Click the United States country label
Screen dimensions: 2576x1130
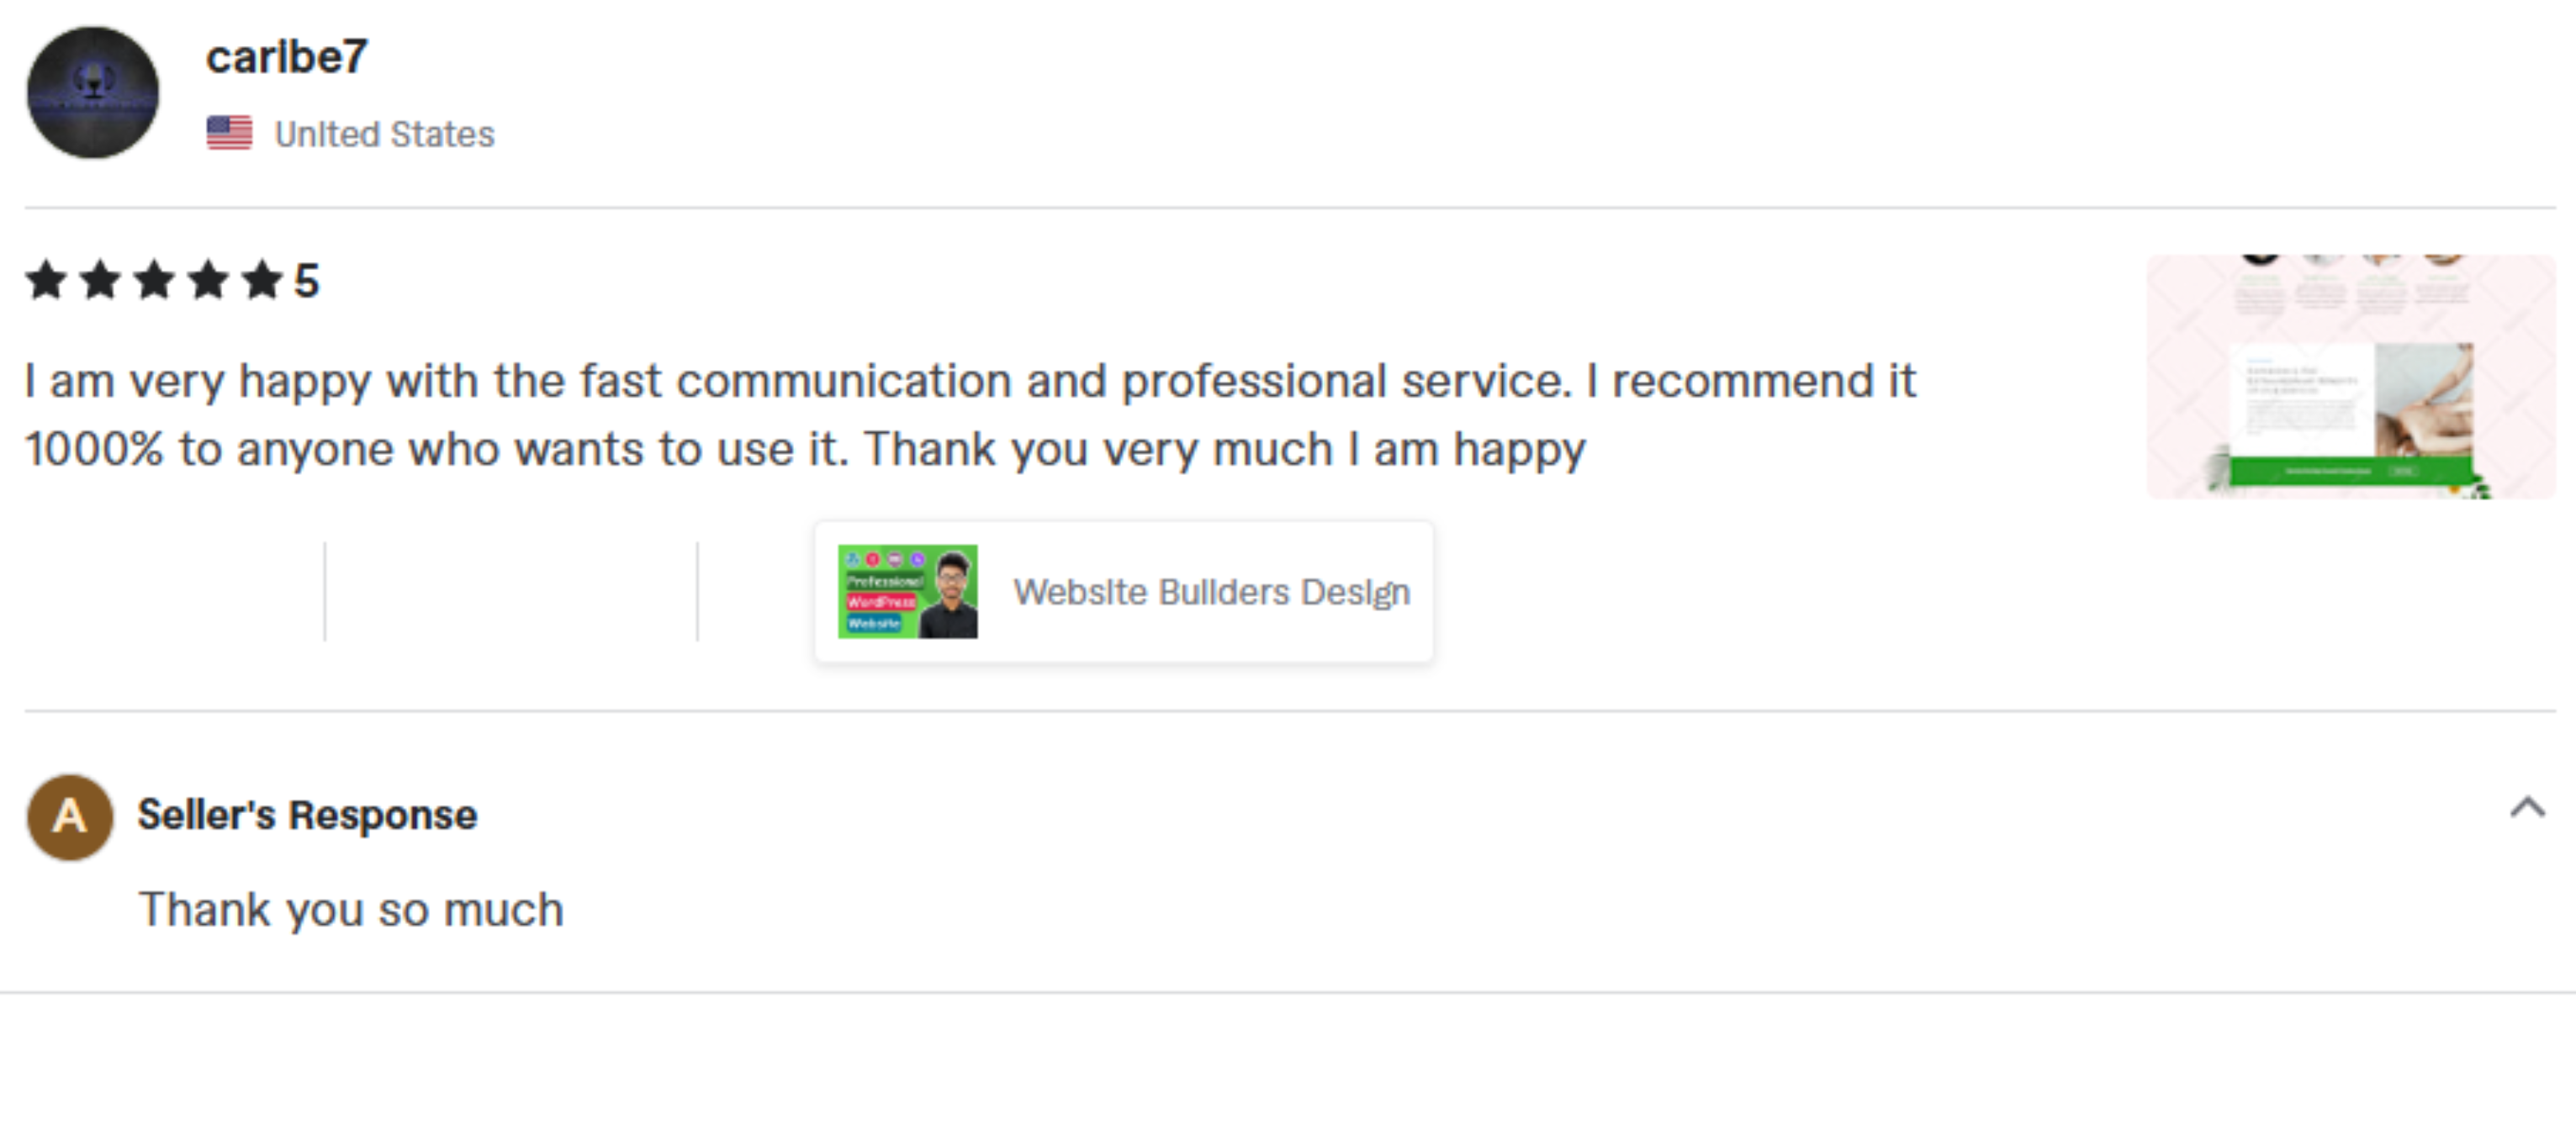385,134
